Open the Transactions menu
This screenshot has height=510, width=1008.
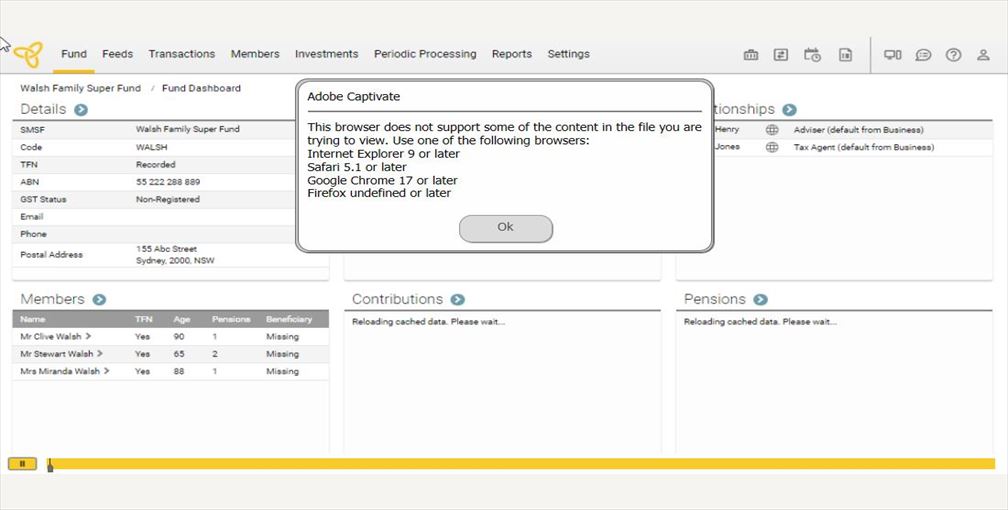[x=182, y=54]
